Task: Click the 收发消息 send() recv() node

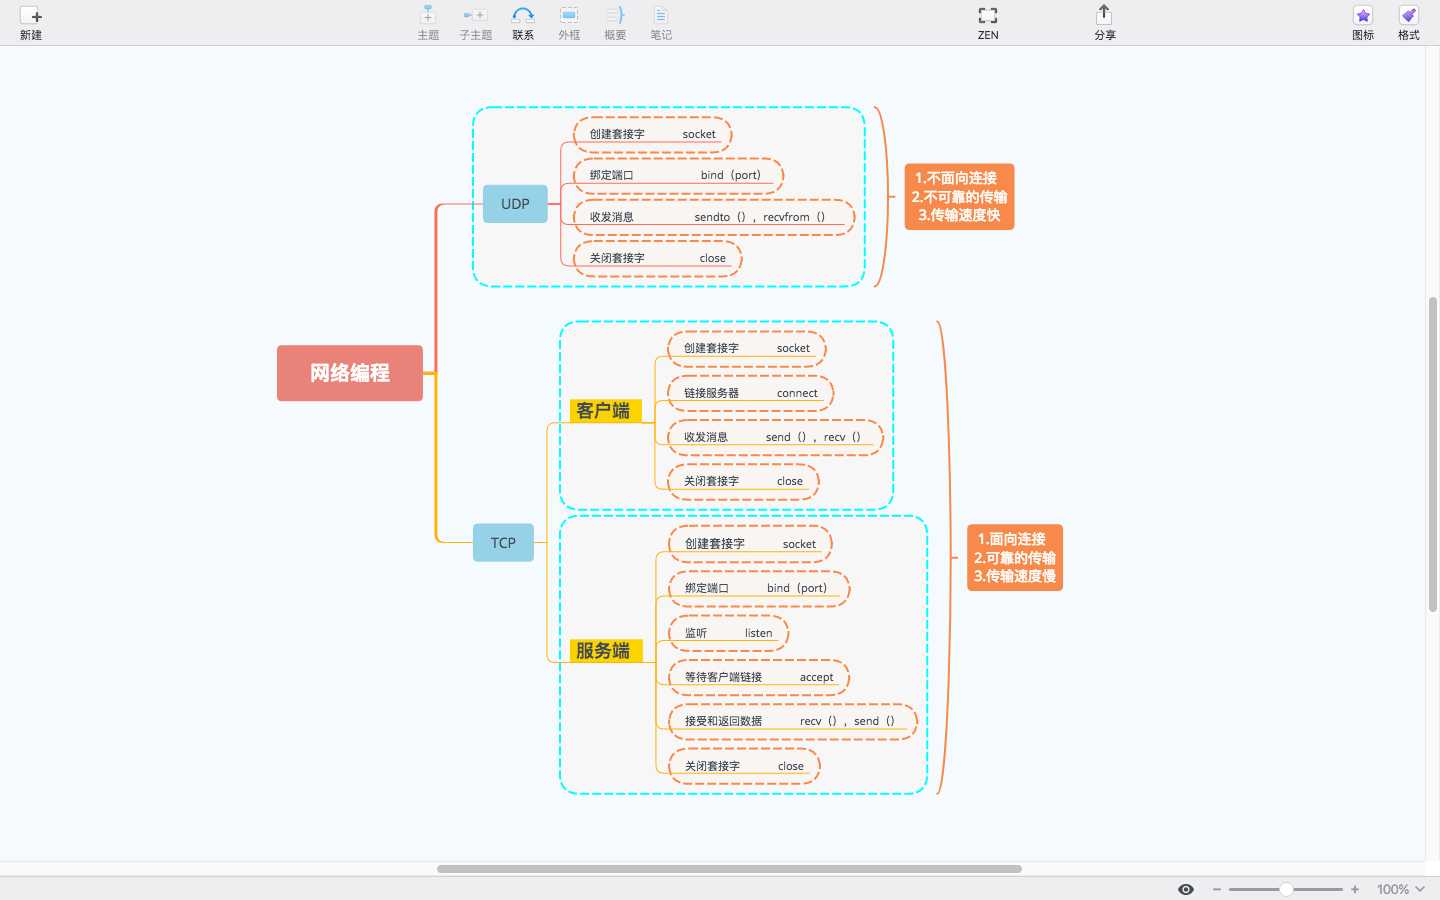Action: click(775, 437)
